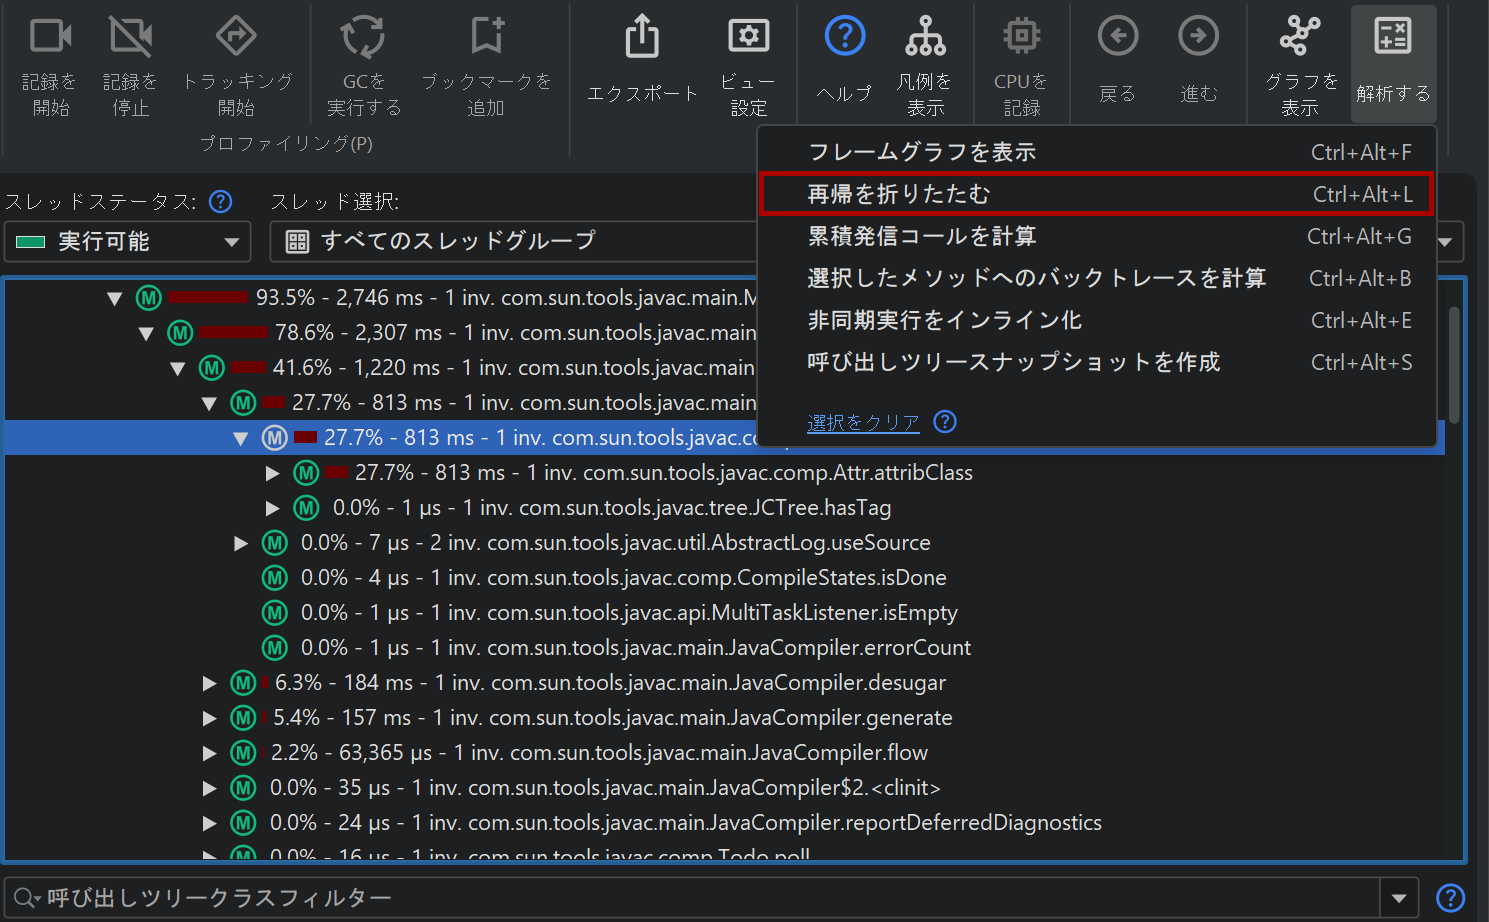Expand the Attr.attribClass tree node
Screen dimensions: 1489x922
coord(272,473)
